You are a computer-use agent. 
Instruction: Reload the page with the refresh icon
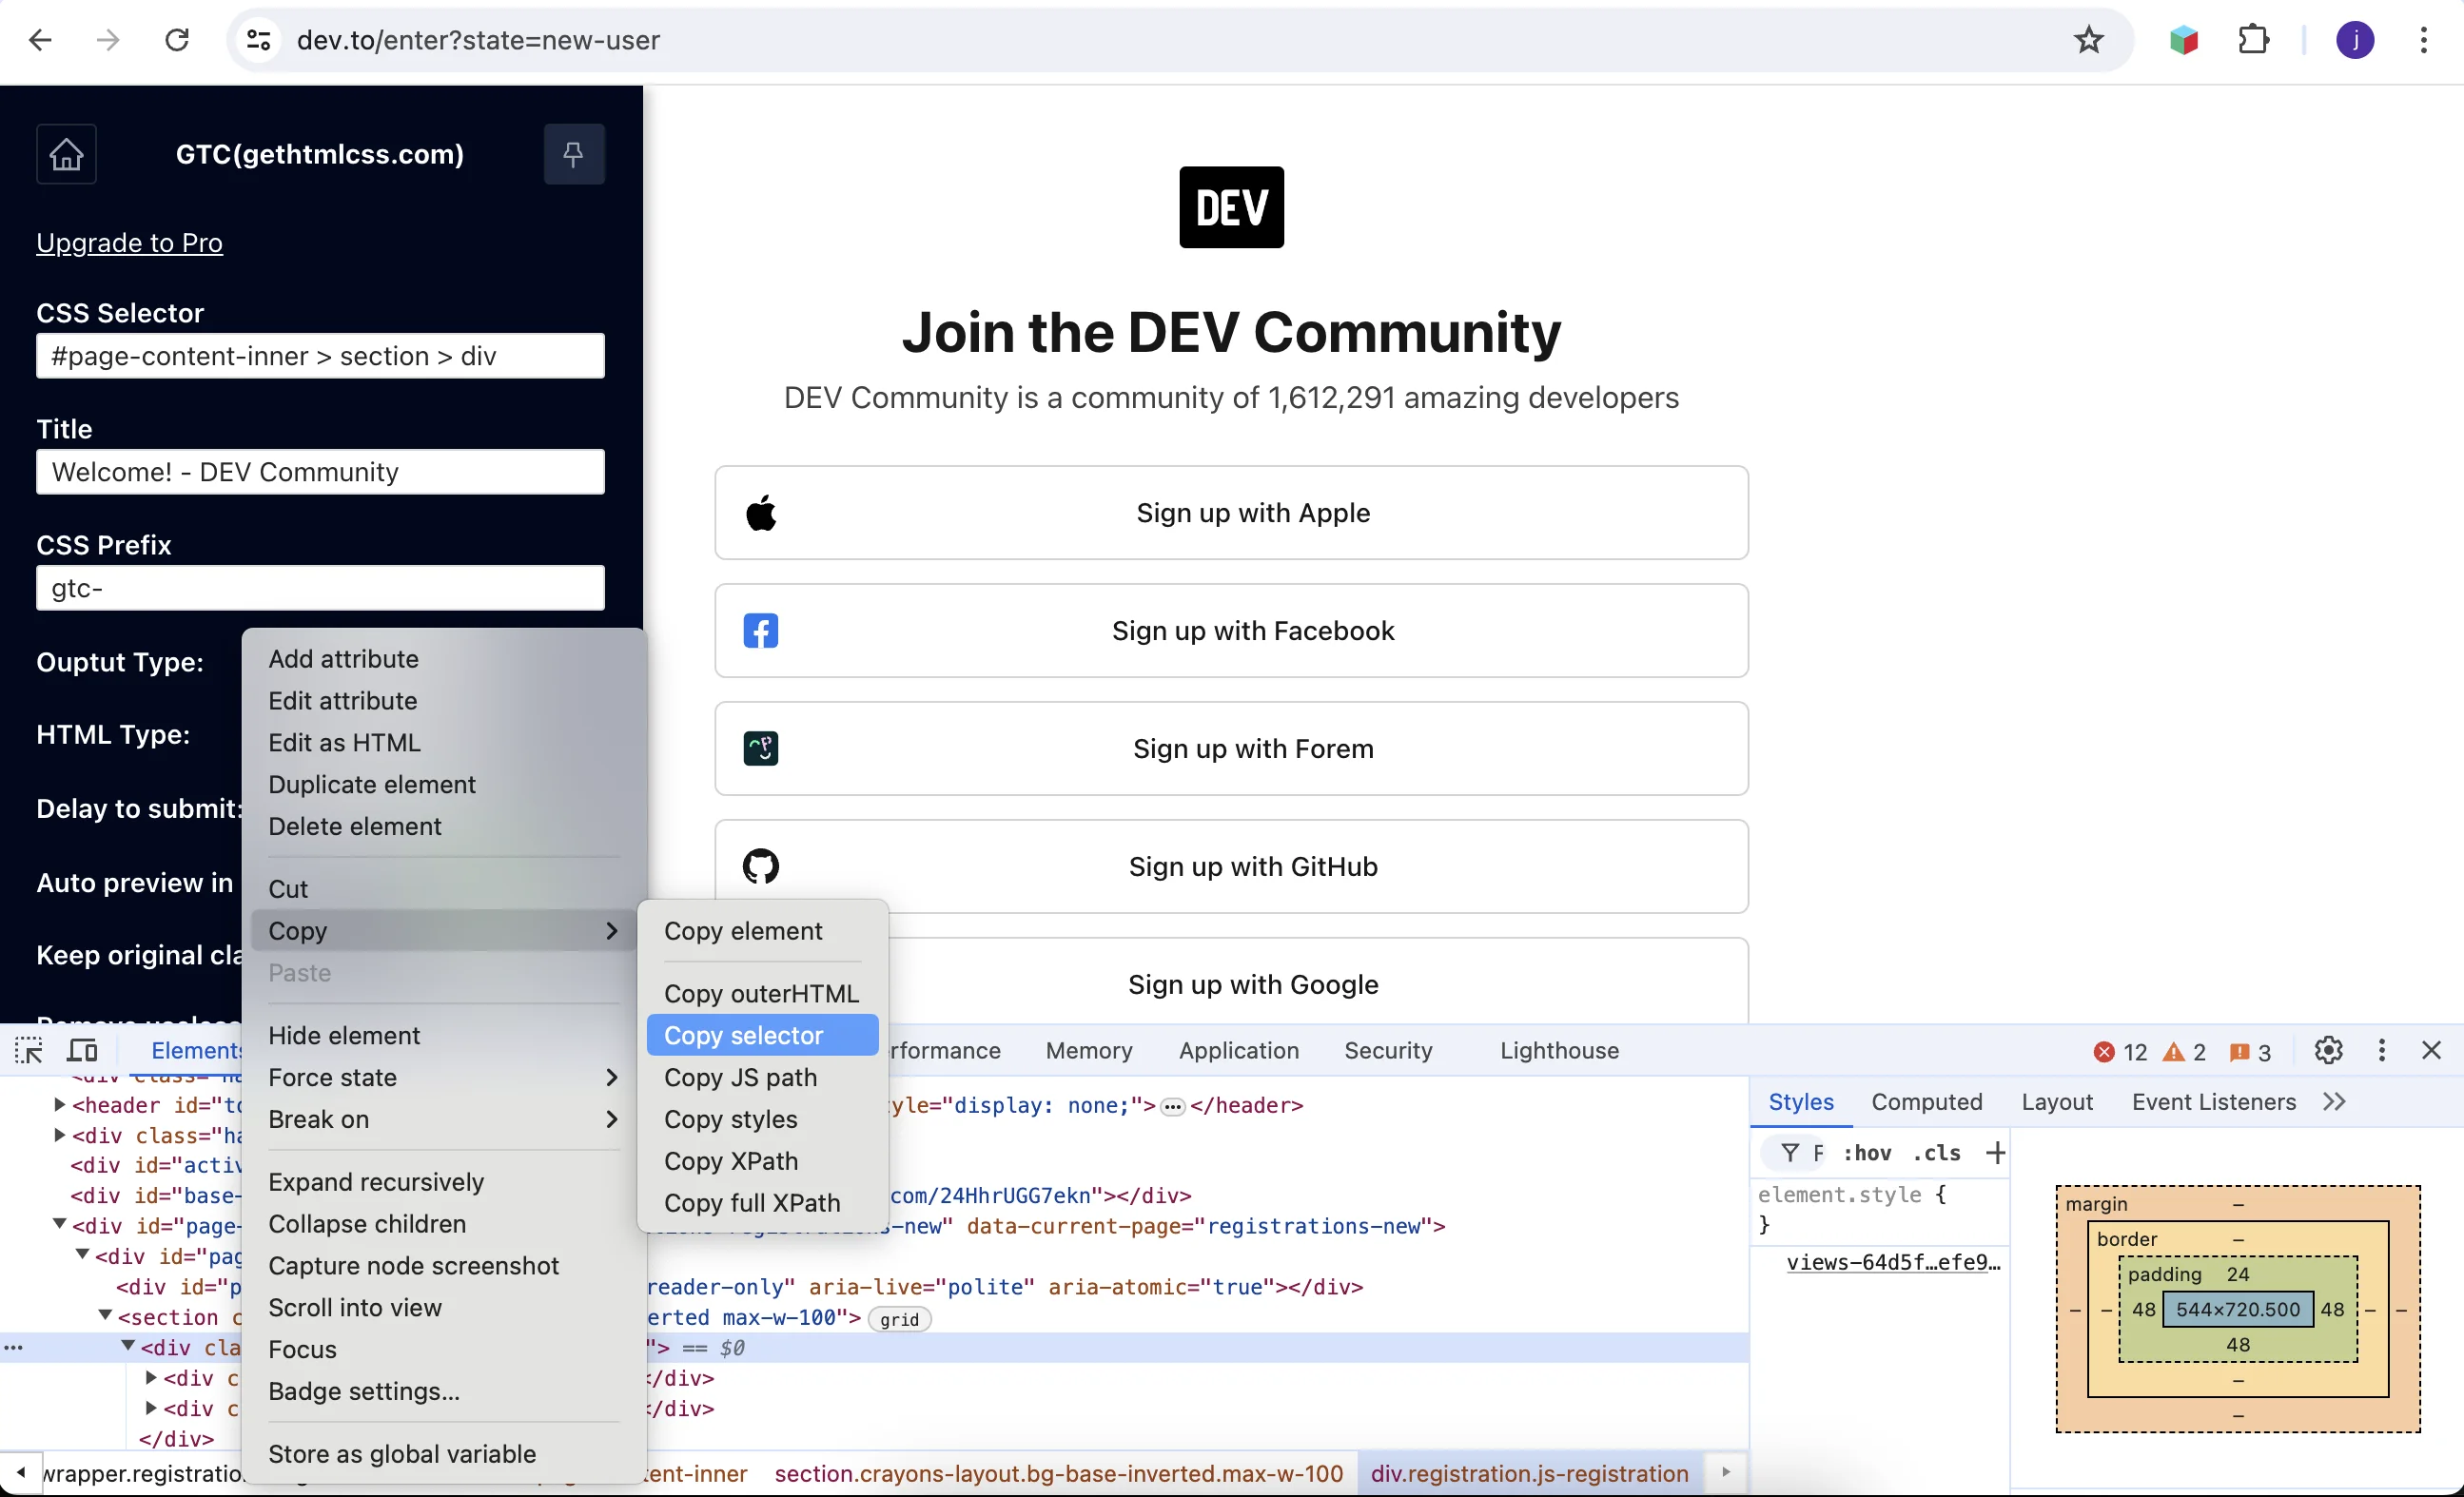[x=177, y=40]
